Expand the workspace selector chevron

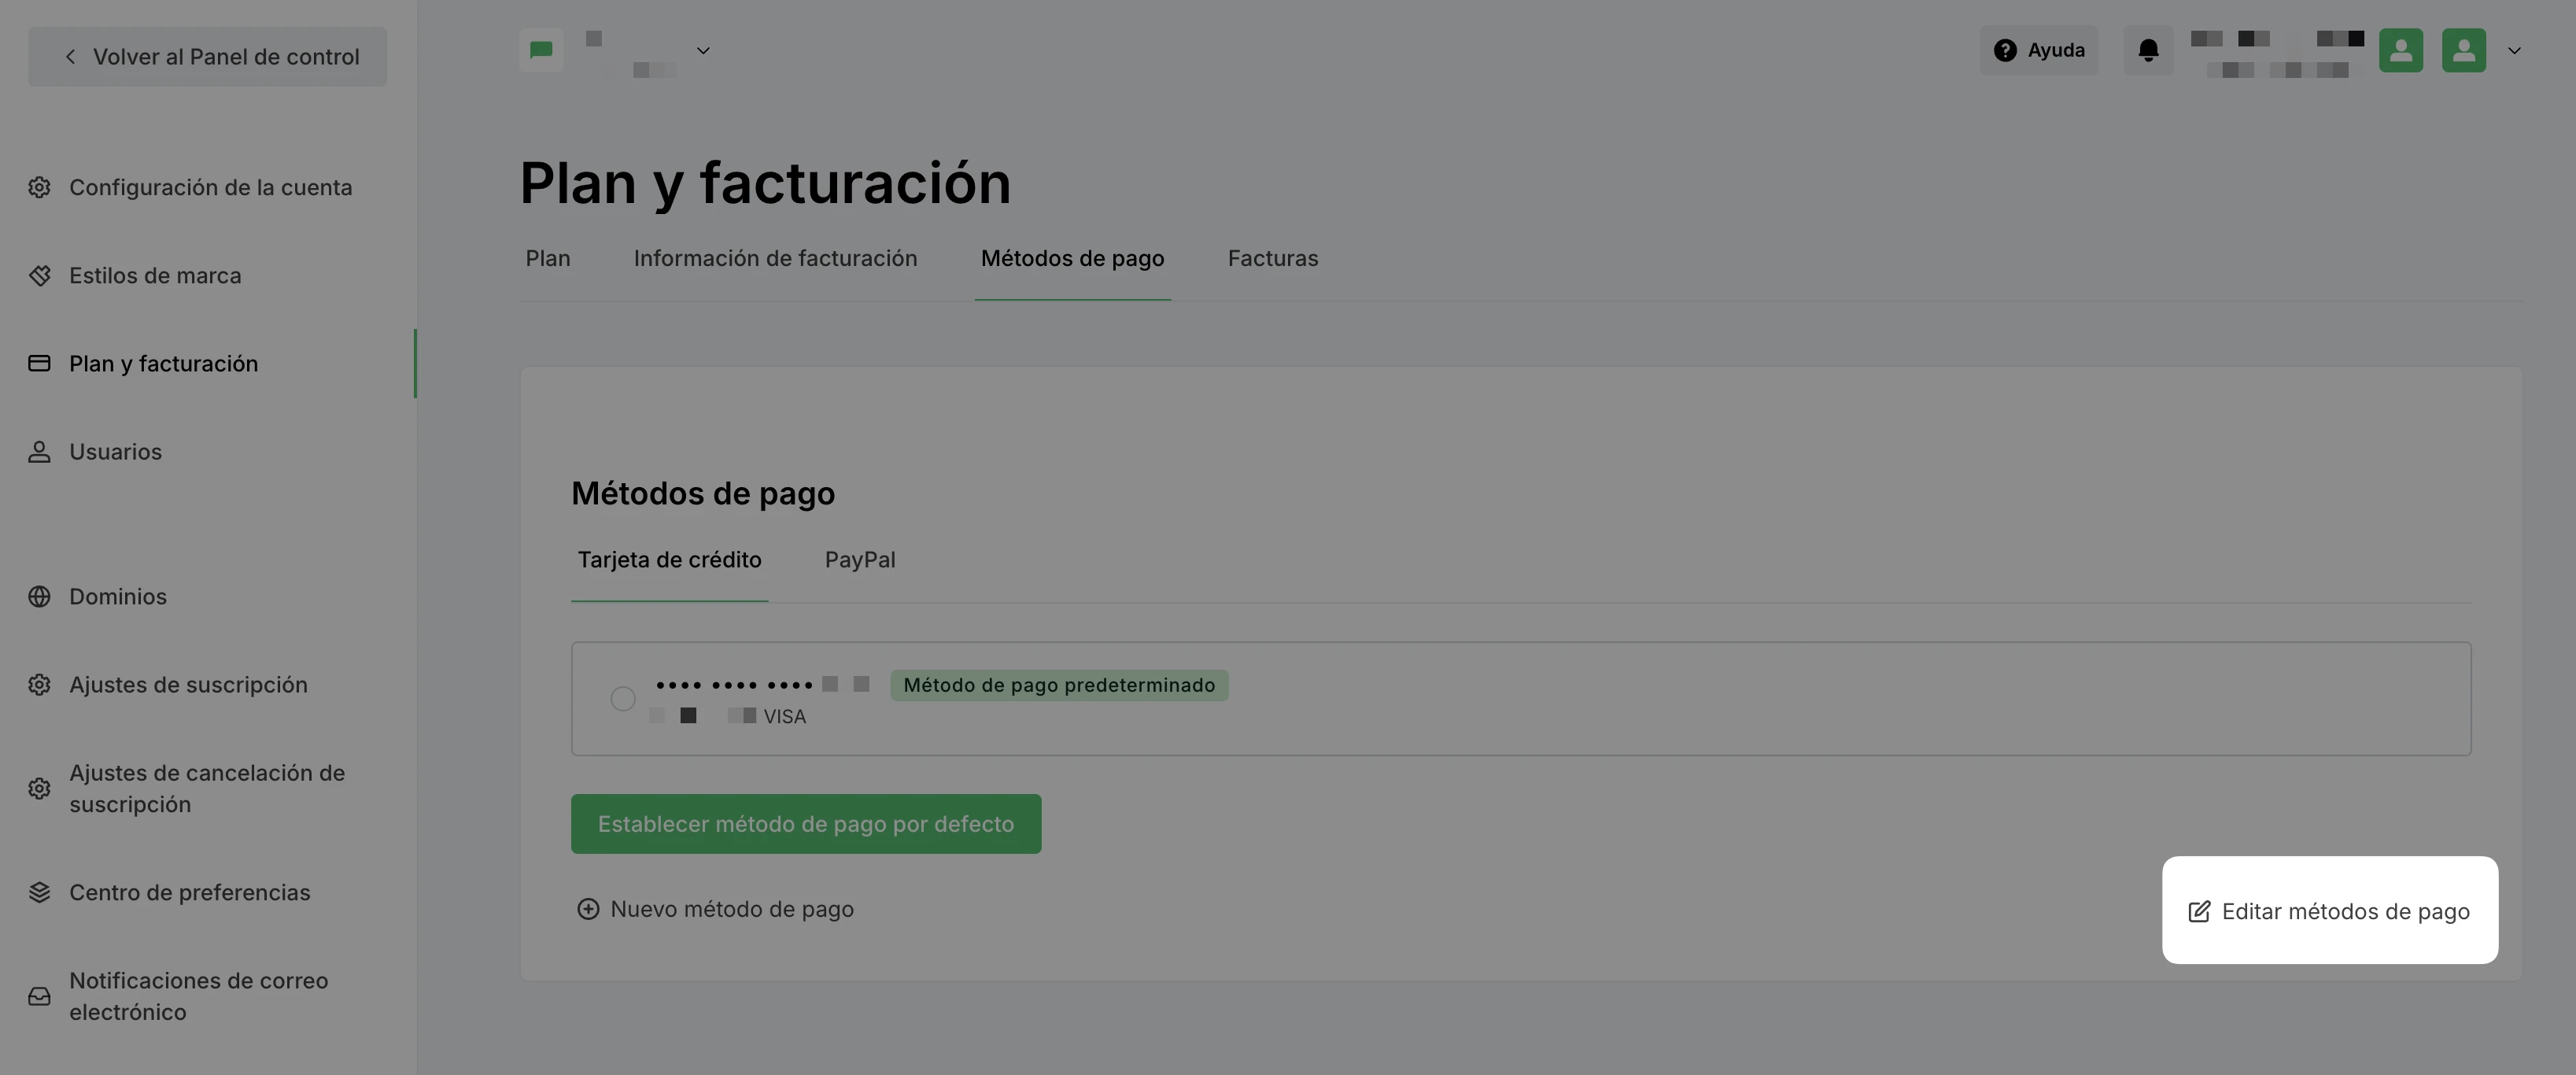[x=703, y=50]
